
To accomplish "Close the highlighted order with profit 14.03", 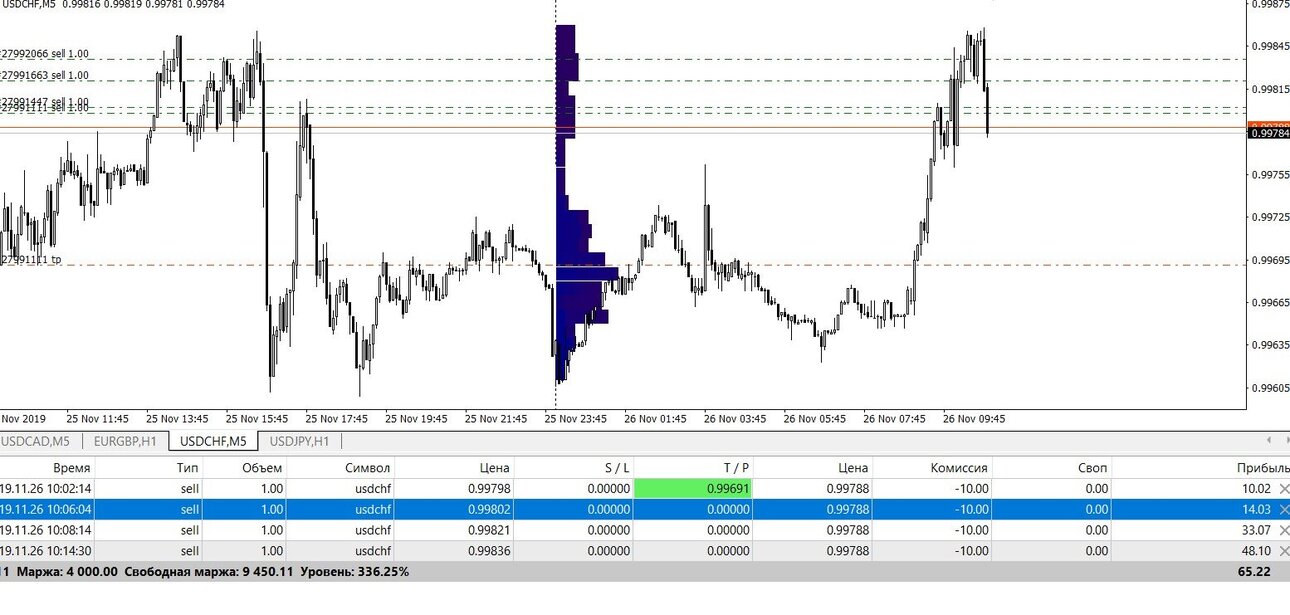I will [1284, 510].
